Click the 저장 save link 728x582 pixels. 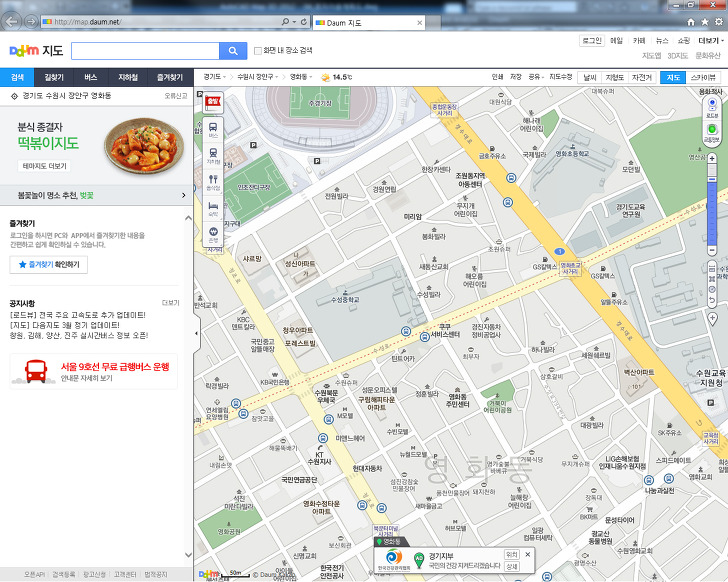point(516,77)
